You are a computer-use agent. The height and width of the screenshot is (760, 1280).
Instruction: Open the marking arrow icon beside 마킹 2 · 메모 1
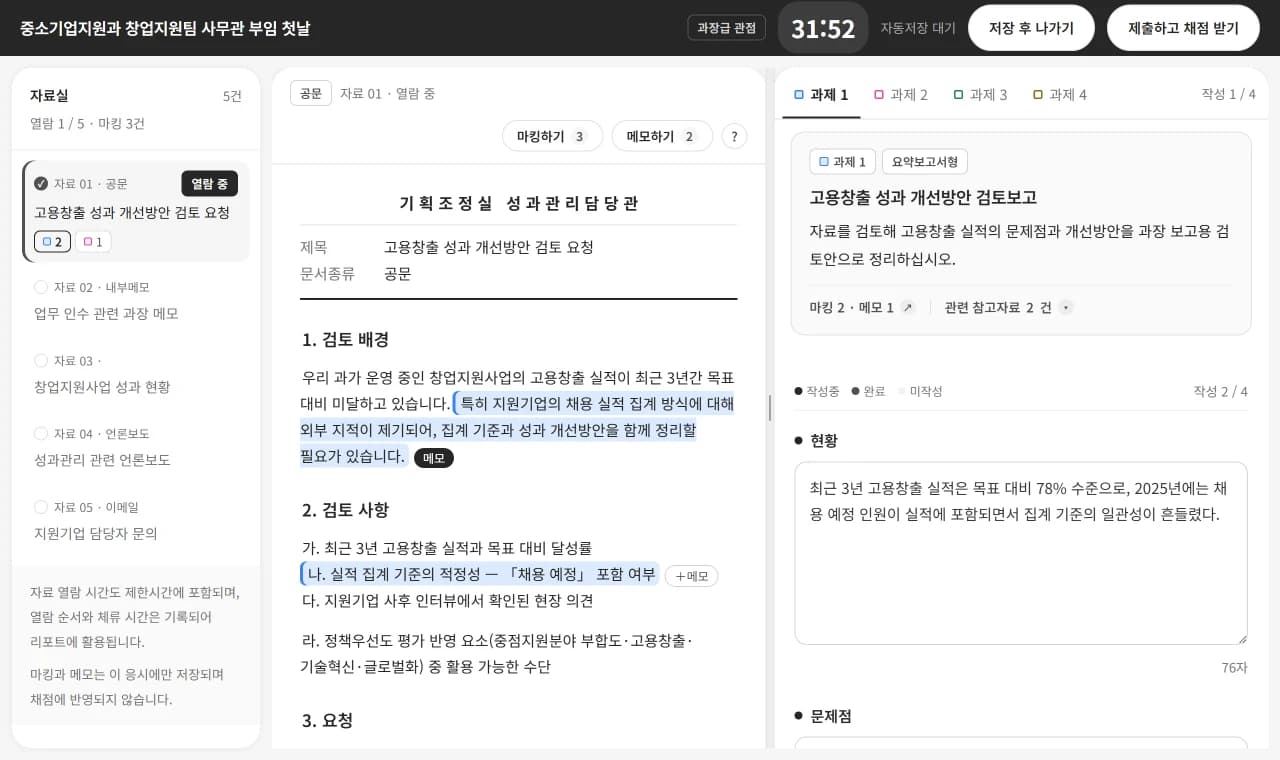tap(907, 307)
